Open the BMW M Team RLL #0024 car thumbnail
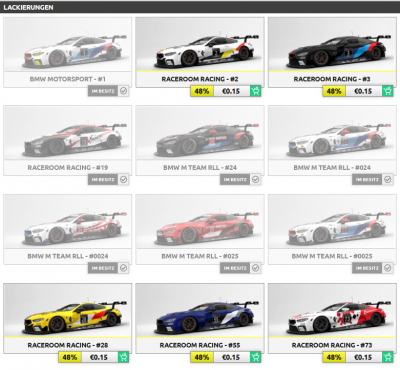This screenshot has height=370, width=400. coord(68,221)
